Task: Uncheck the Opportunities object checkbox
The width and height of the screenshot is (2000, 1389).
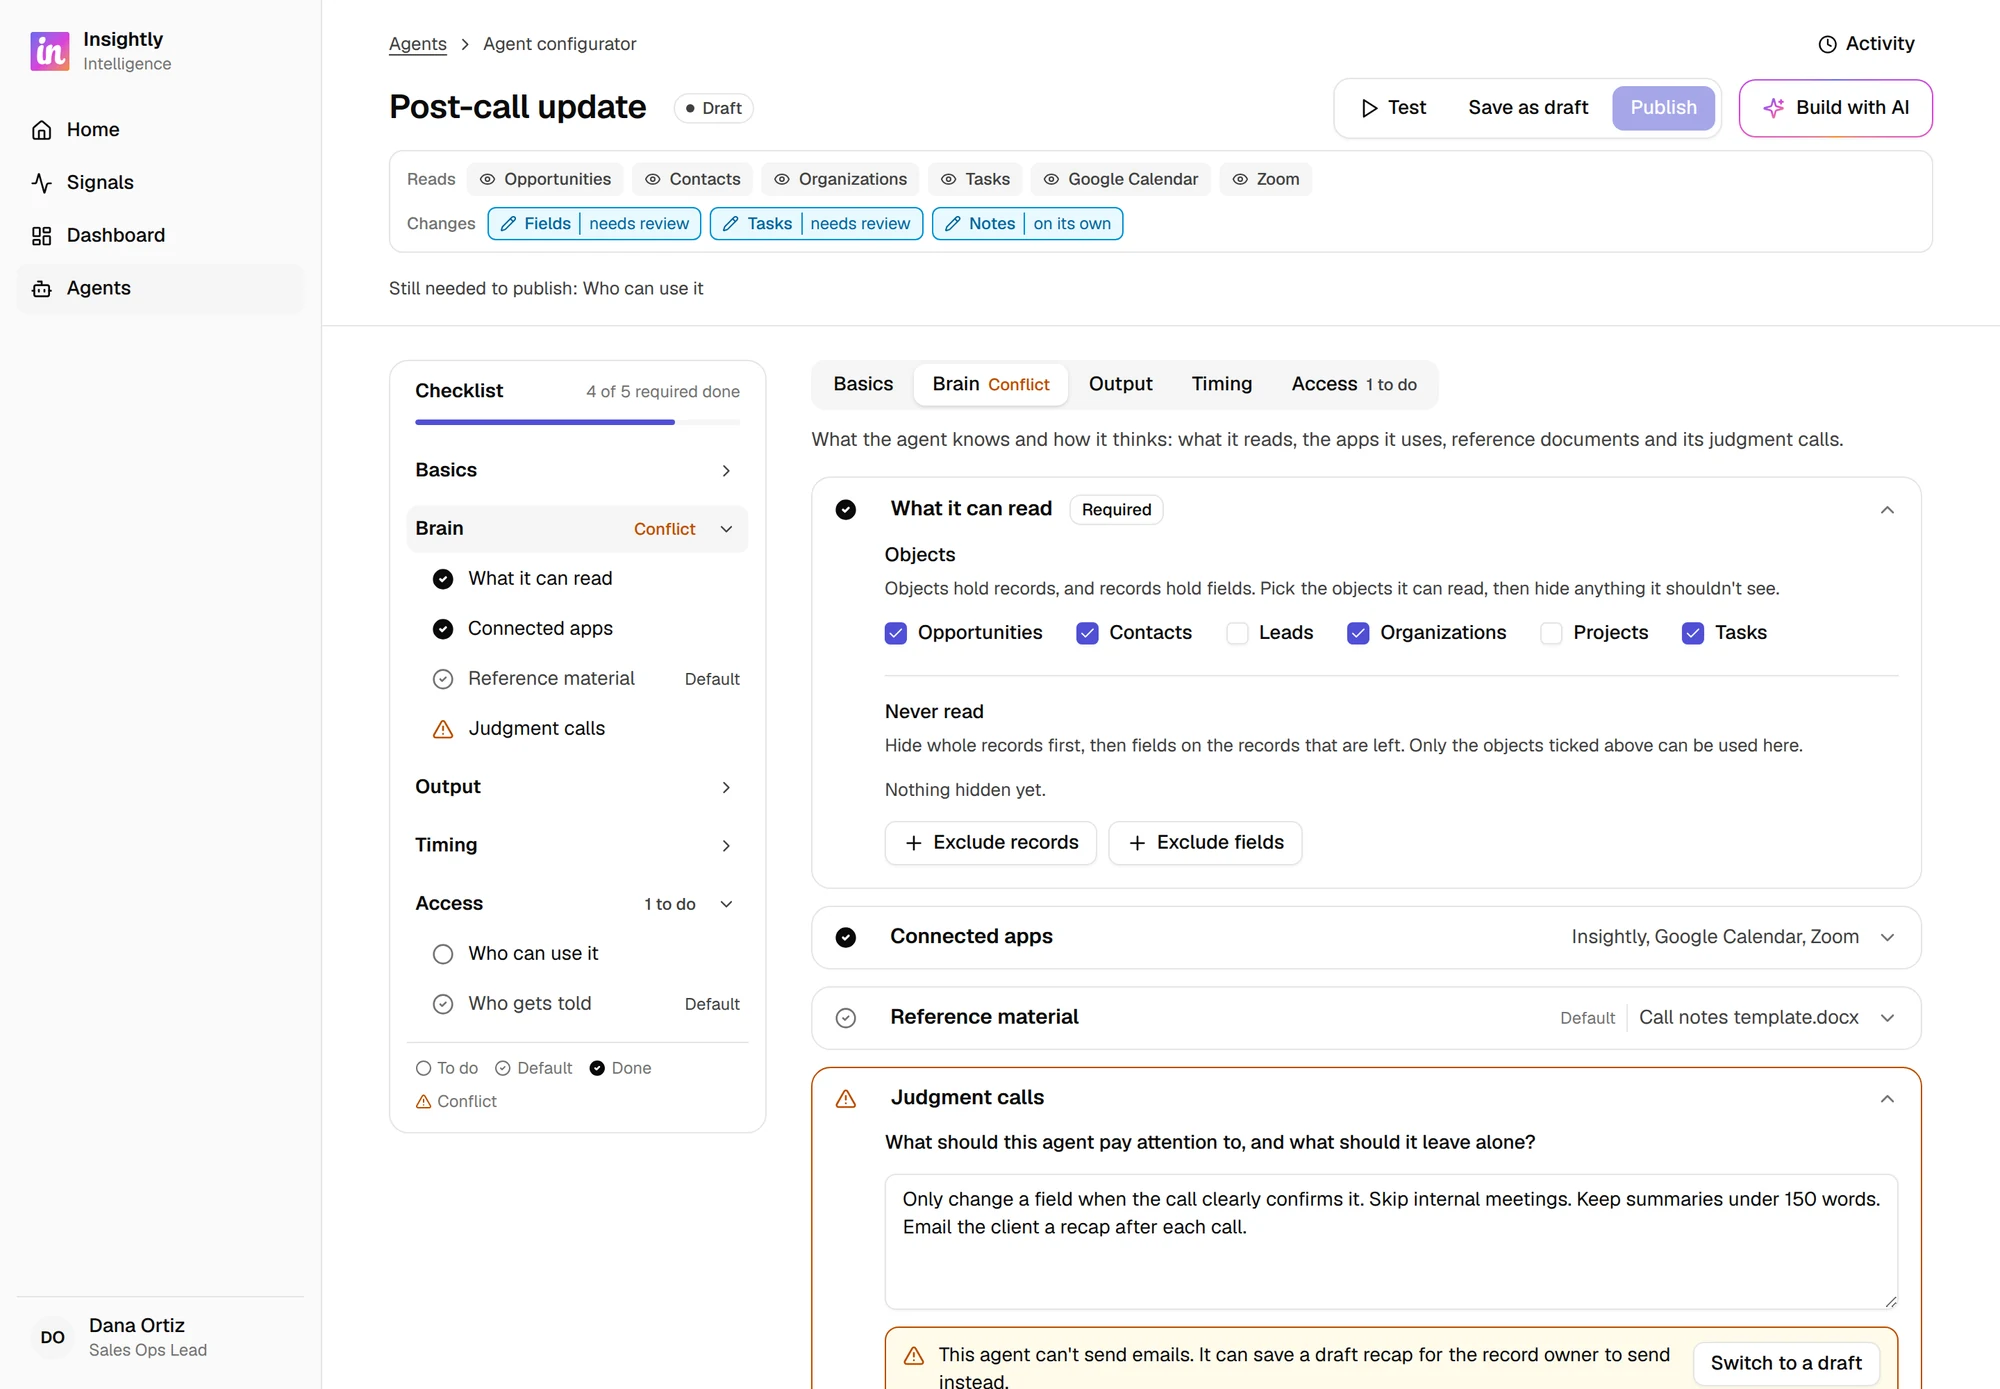Action: tap(896, 633)
